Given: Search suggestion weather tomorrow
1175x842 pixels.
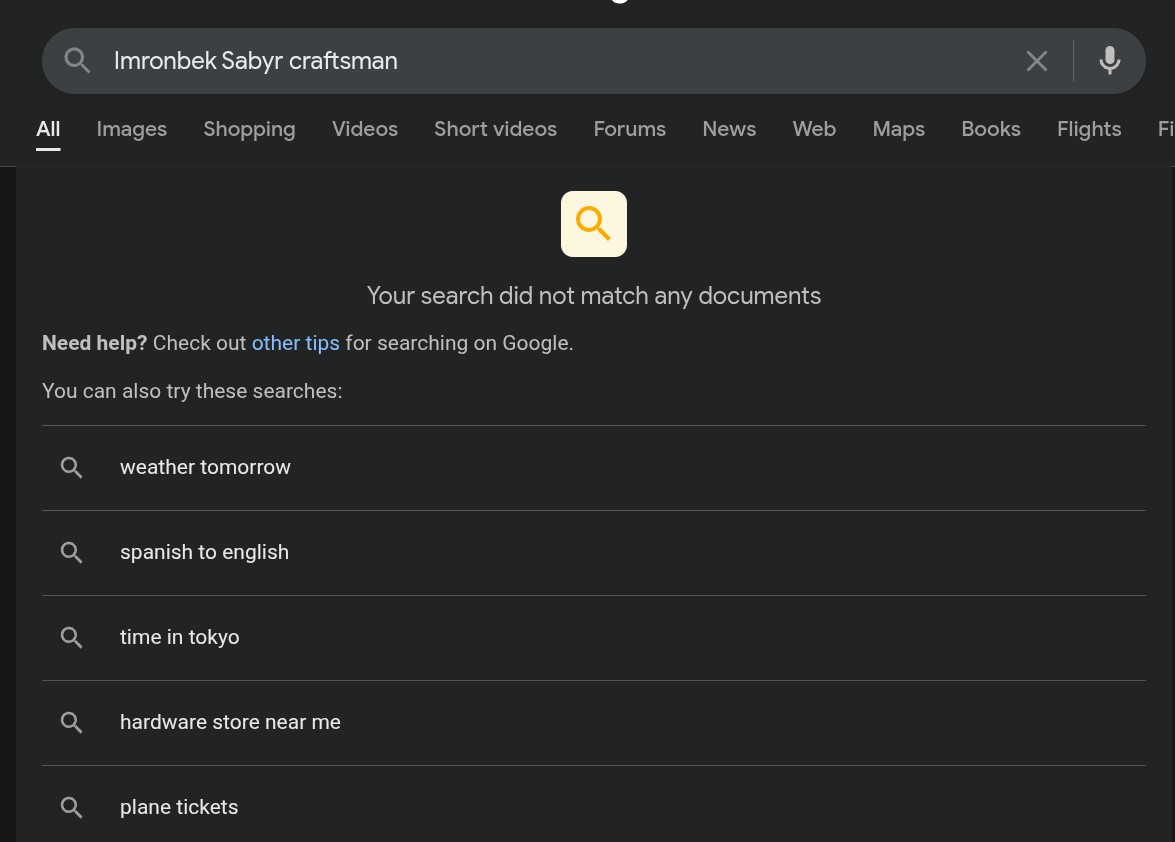Looking at the screenshot, I should [593, 467].
